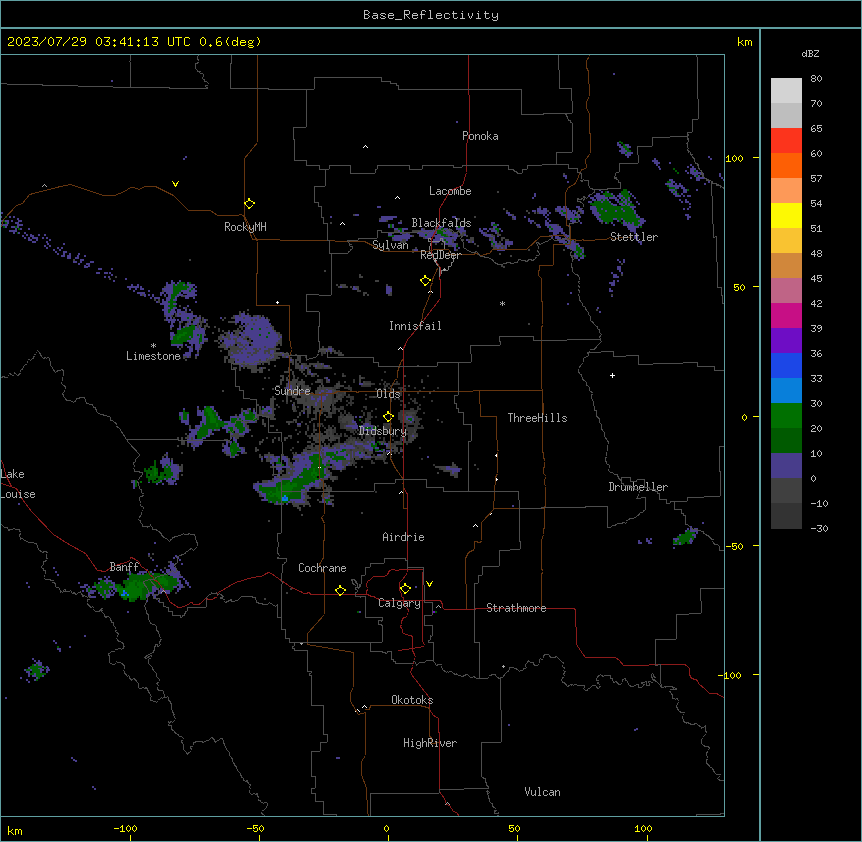This screenshot has width=862, height=842.
Task: Select the -30 value on dBZ legend
Action: (819, 528)
